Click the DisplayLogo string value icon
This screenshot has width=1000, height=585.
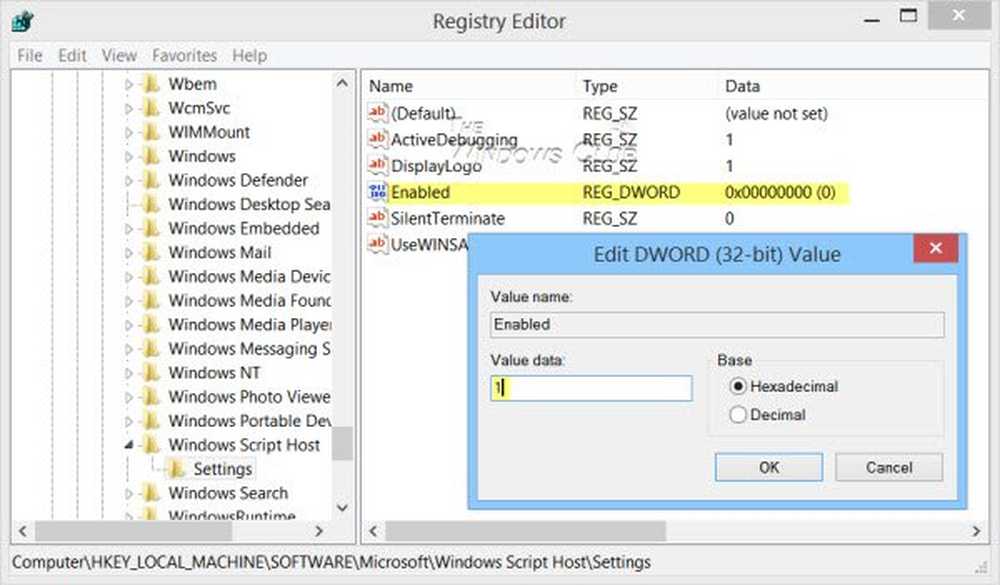[377, 166]
